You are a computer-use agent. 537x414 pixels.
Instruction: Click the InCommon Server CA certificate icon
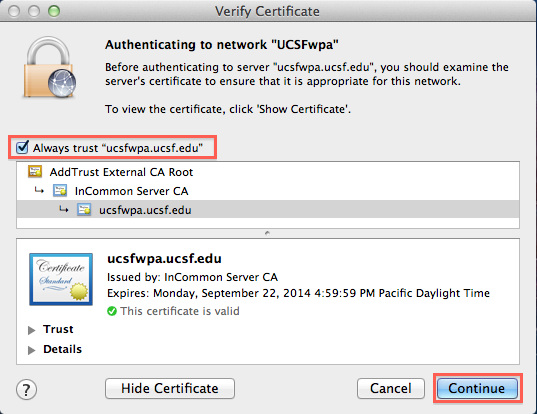(60, 190)
